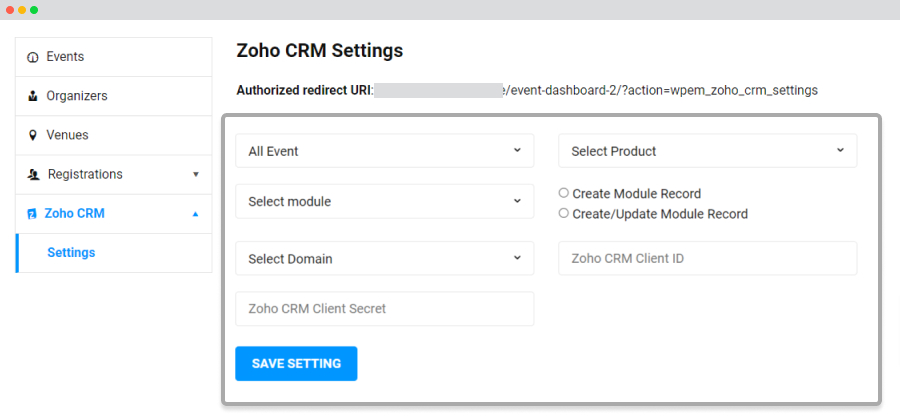Go to the Venues menu item
Image resolution: width=900 pixels, height=420 pixels.
point(114,135)
